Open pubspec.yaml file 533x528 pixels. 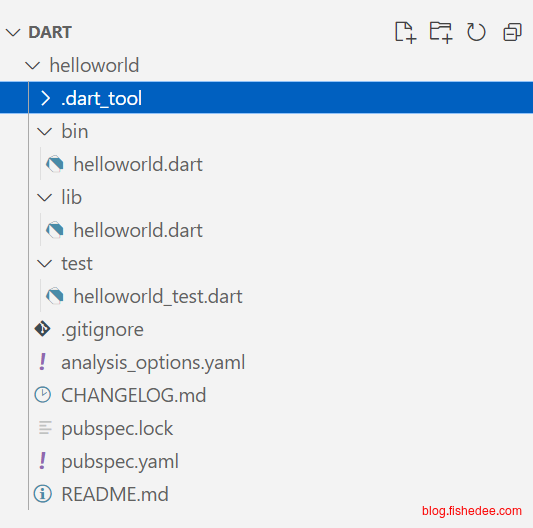tap(120, 461)
